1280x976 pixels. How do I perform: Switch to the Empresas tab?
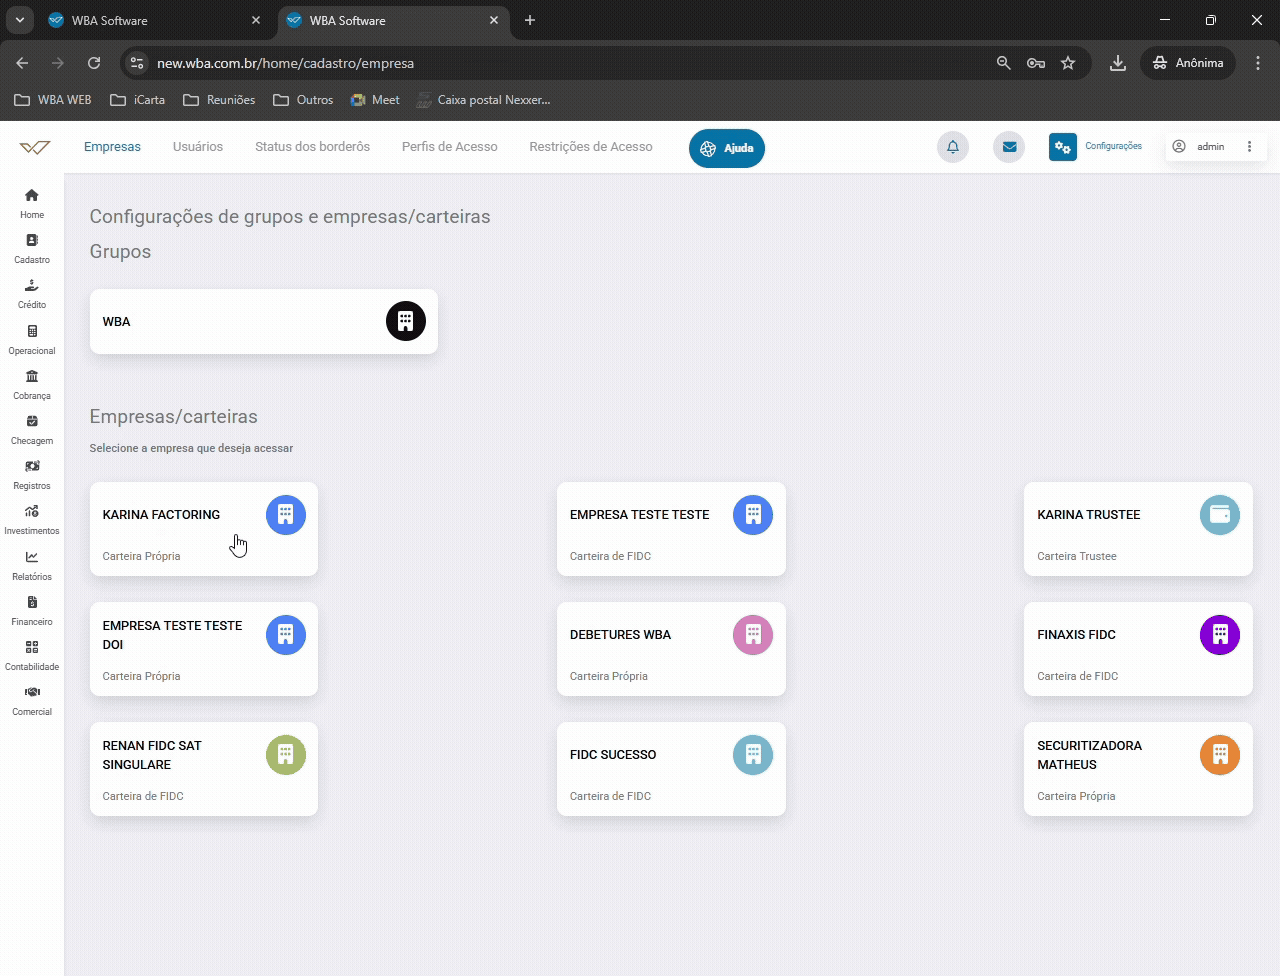point(112,147)
